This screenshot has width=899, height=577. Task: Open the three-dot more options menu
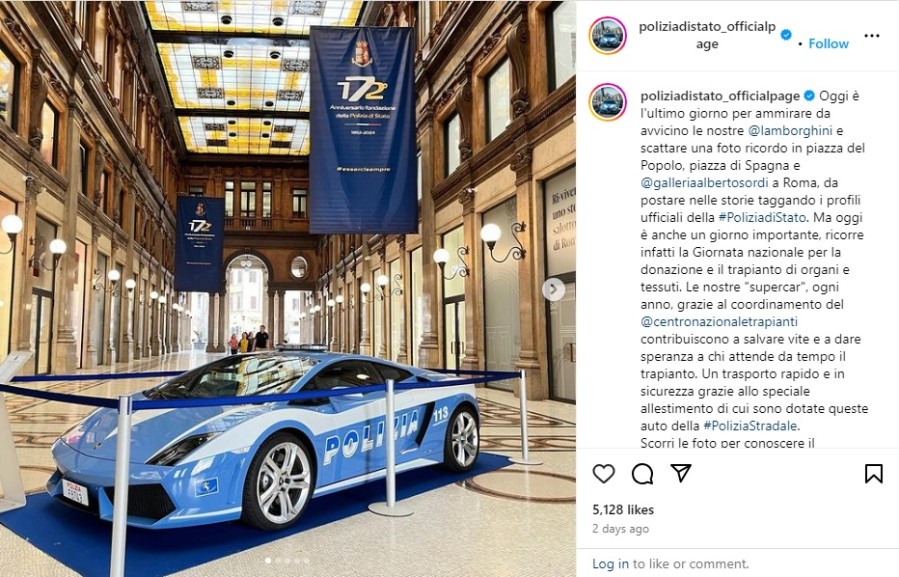point(871,36)
